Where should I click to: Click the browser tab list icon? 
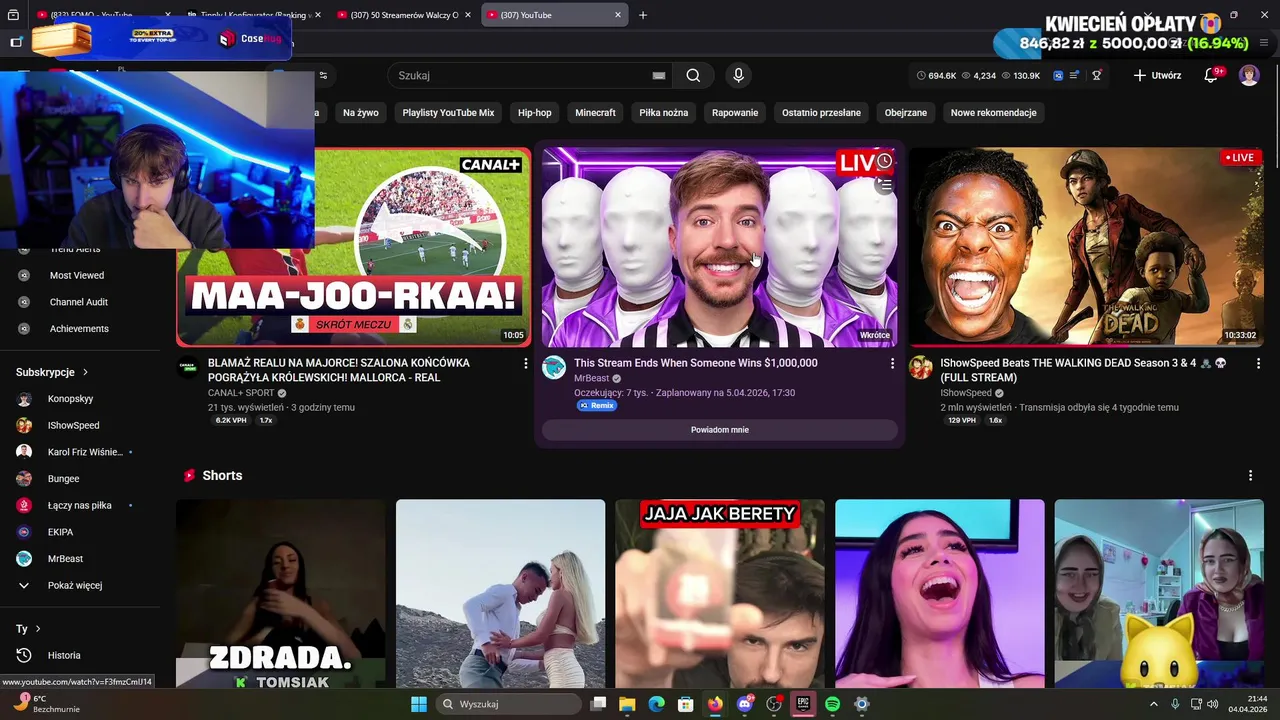[13, 15]
